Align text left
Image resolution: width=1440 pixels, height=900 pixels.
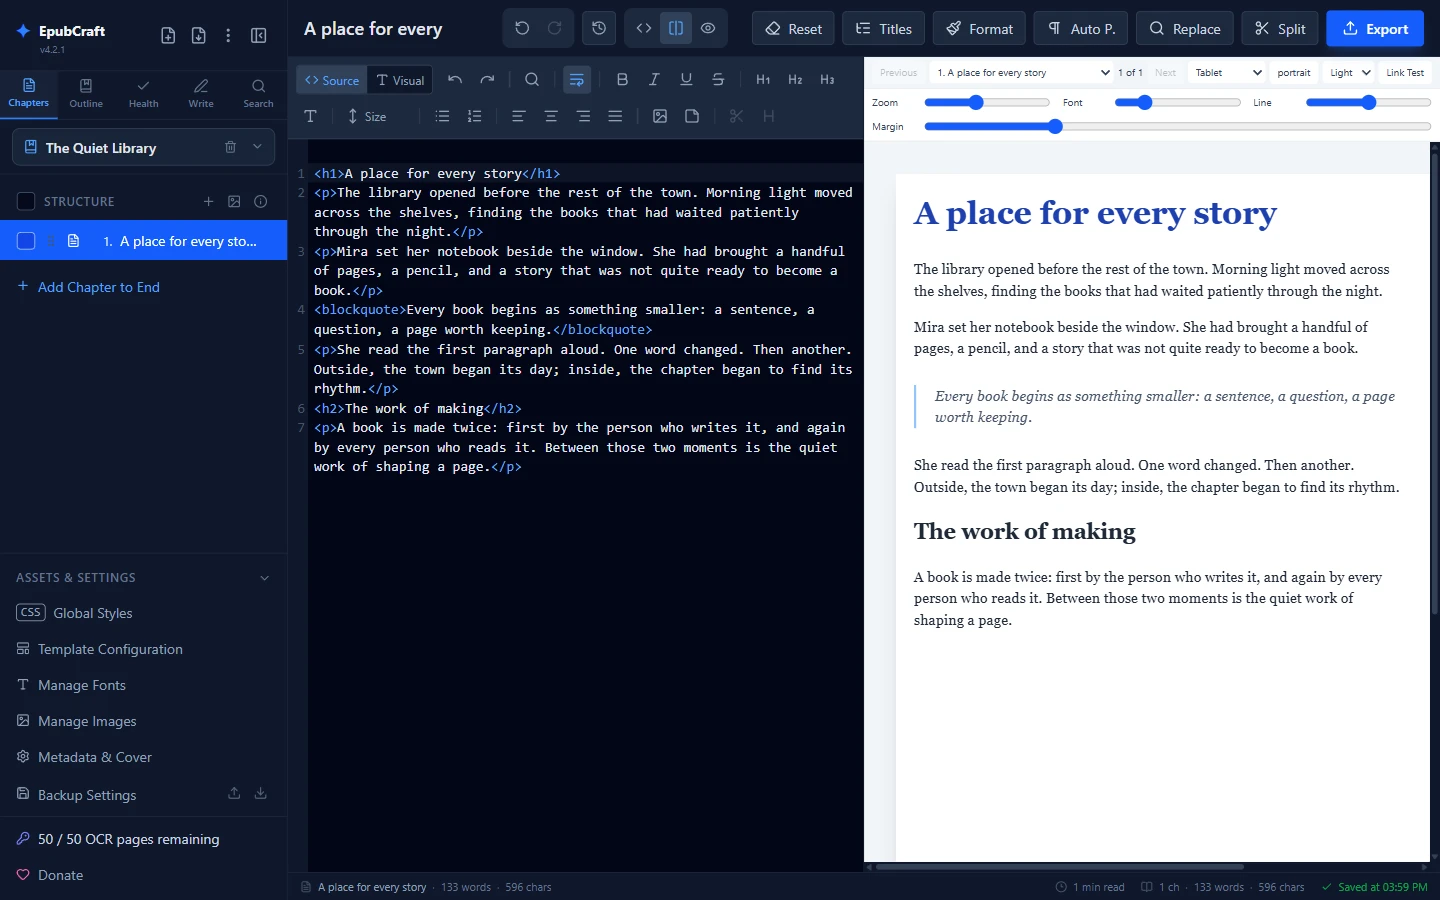pyautogui.click(x=518, y=116)
